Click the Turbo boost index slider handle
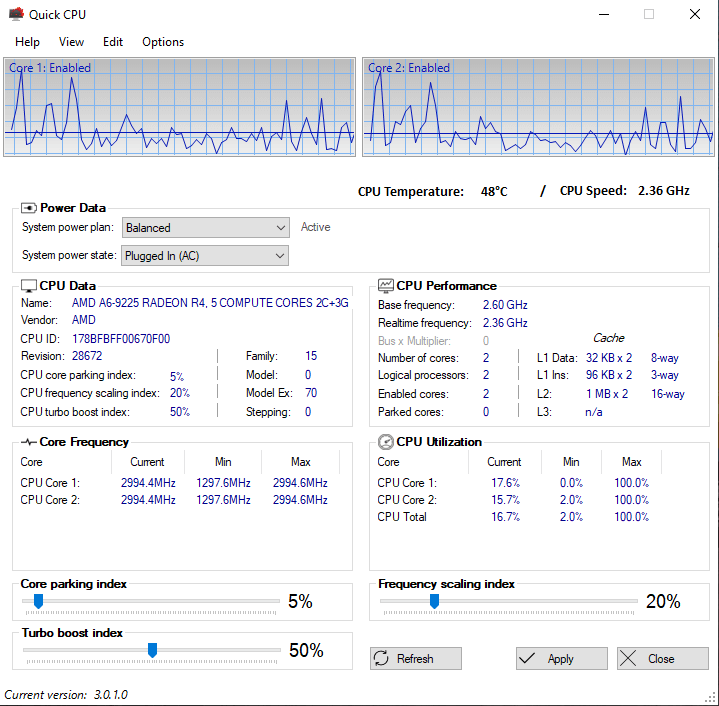The image size is (719, 706). [x=152, y=650]
